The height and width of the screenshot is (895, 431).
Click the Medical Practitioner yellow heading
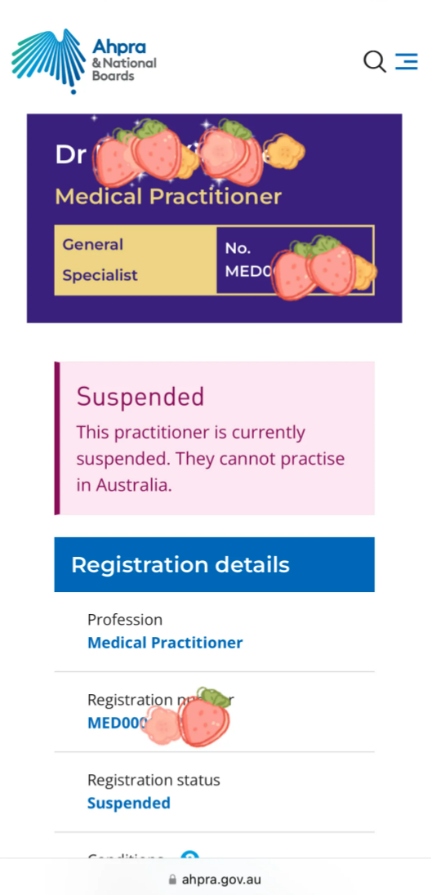168,197
